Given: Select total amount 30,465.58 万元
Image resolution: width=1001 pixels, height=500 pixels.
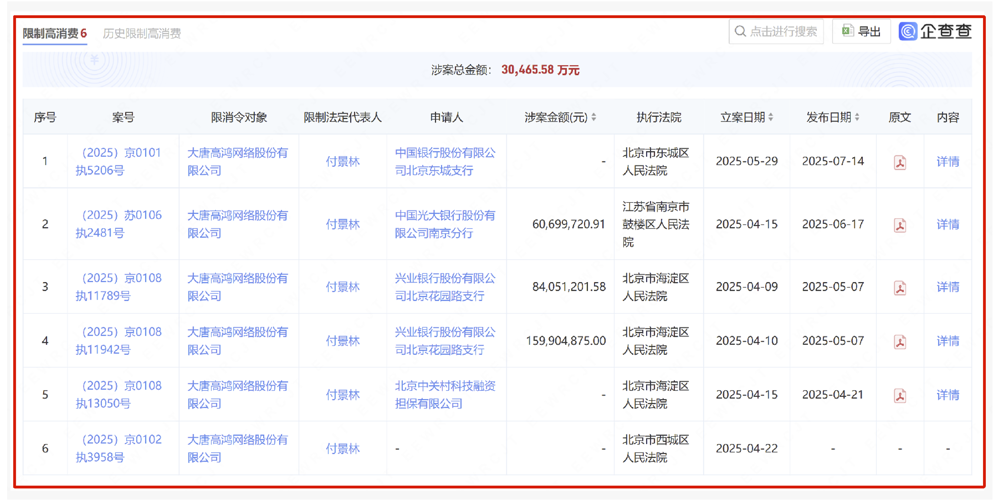Looking at the screenshot, I should point(540,70).
